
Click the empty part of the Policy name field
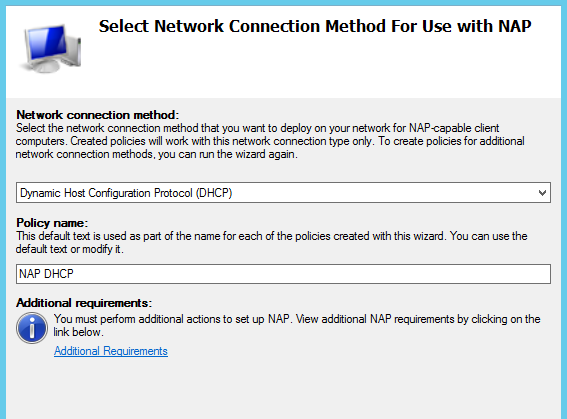pyautogui.click(x=311, y=274)
